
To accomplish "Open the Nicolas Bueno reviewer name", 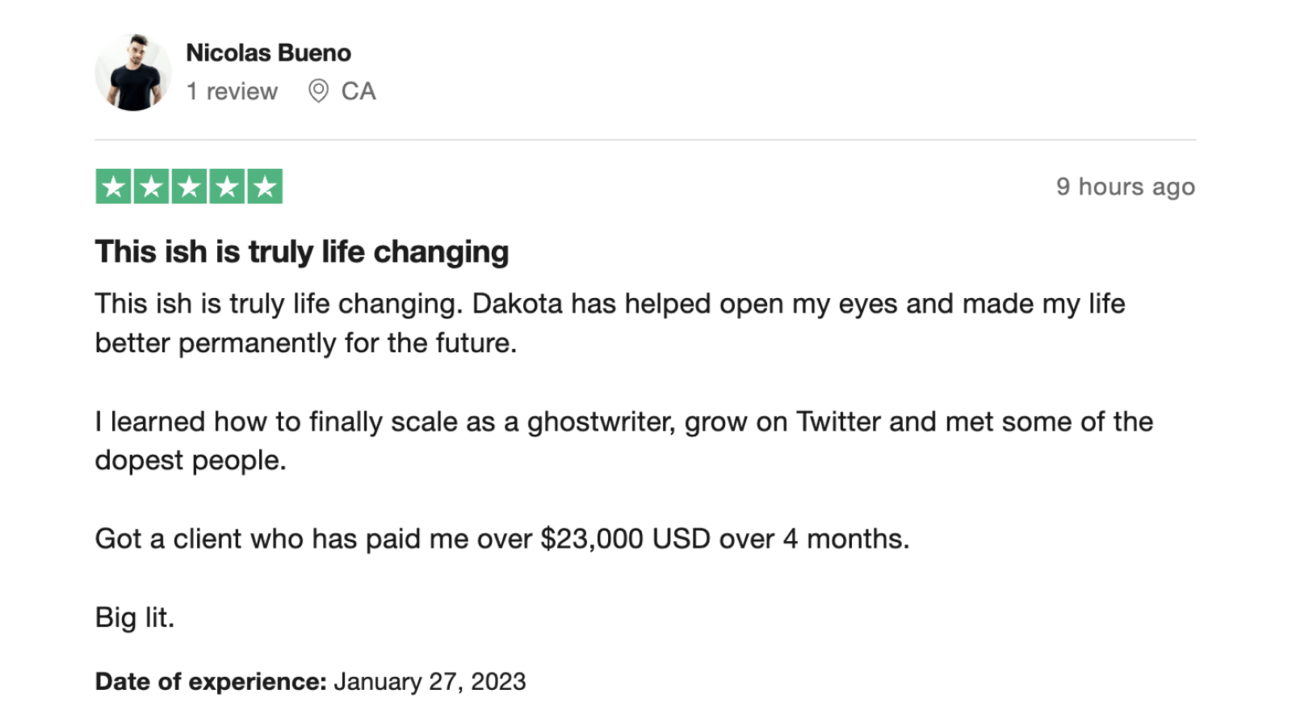I will coord(268,53).
